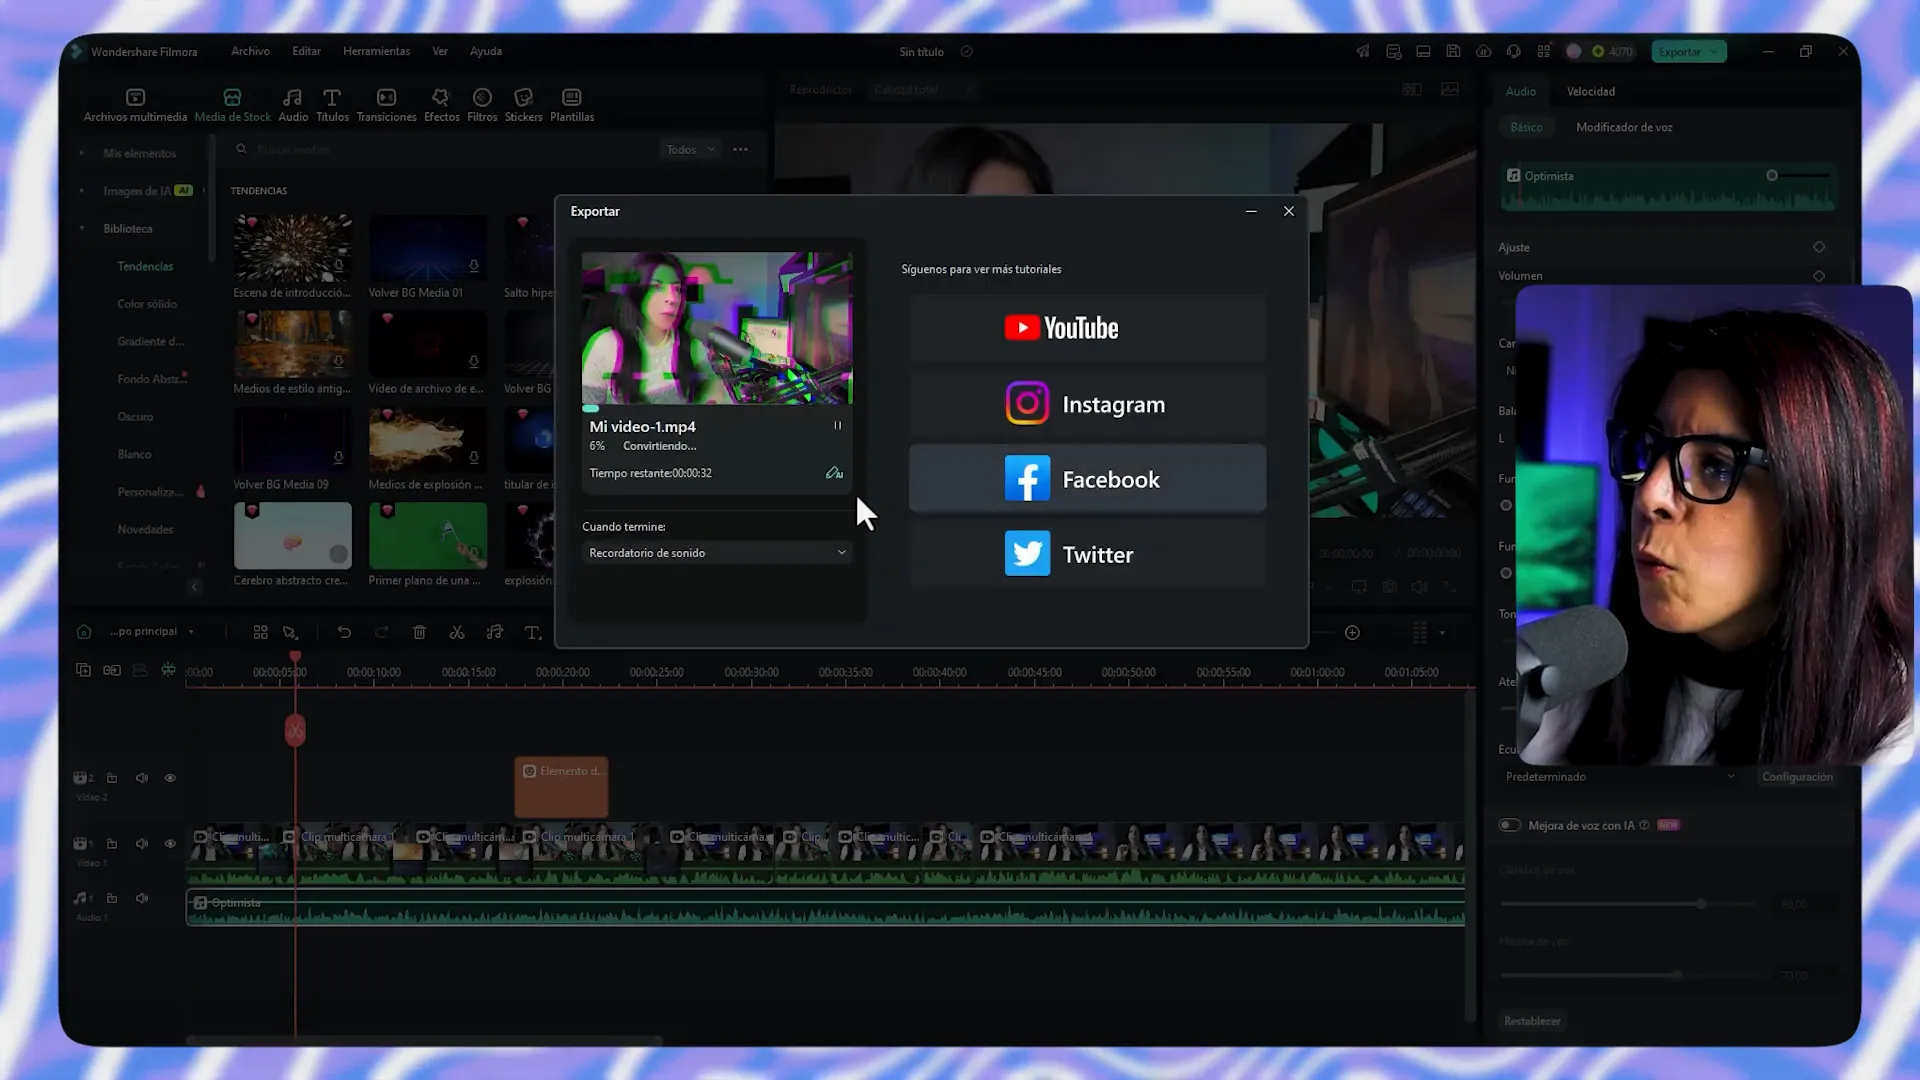This screenshot has width=1920, height=1080.
Task: Click the Configuración button beside Predeterminado
Action: (1797, 777)
